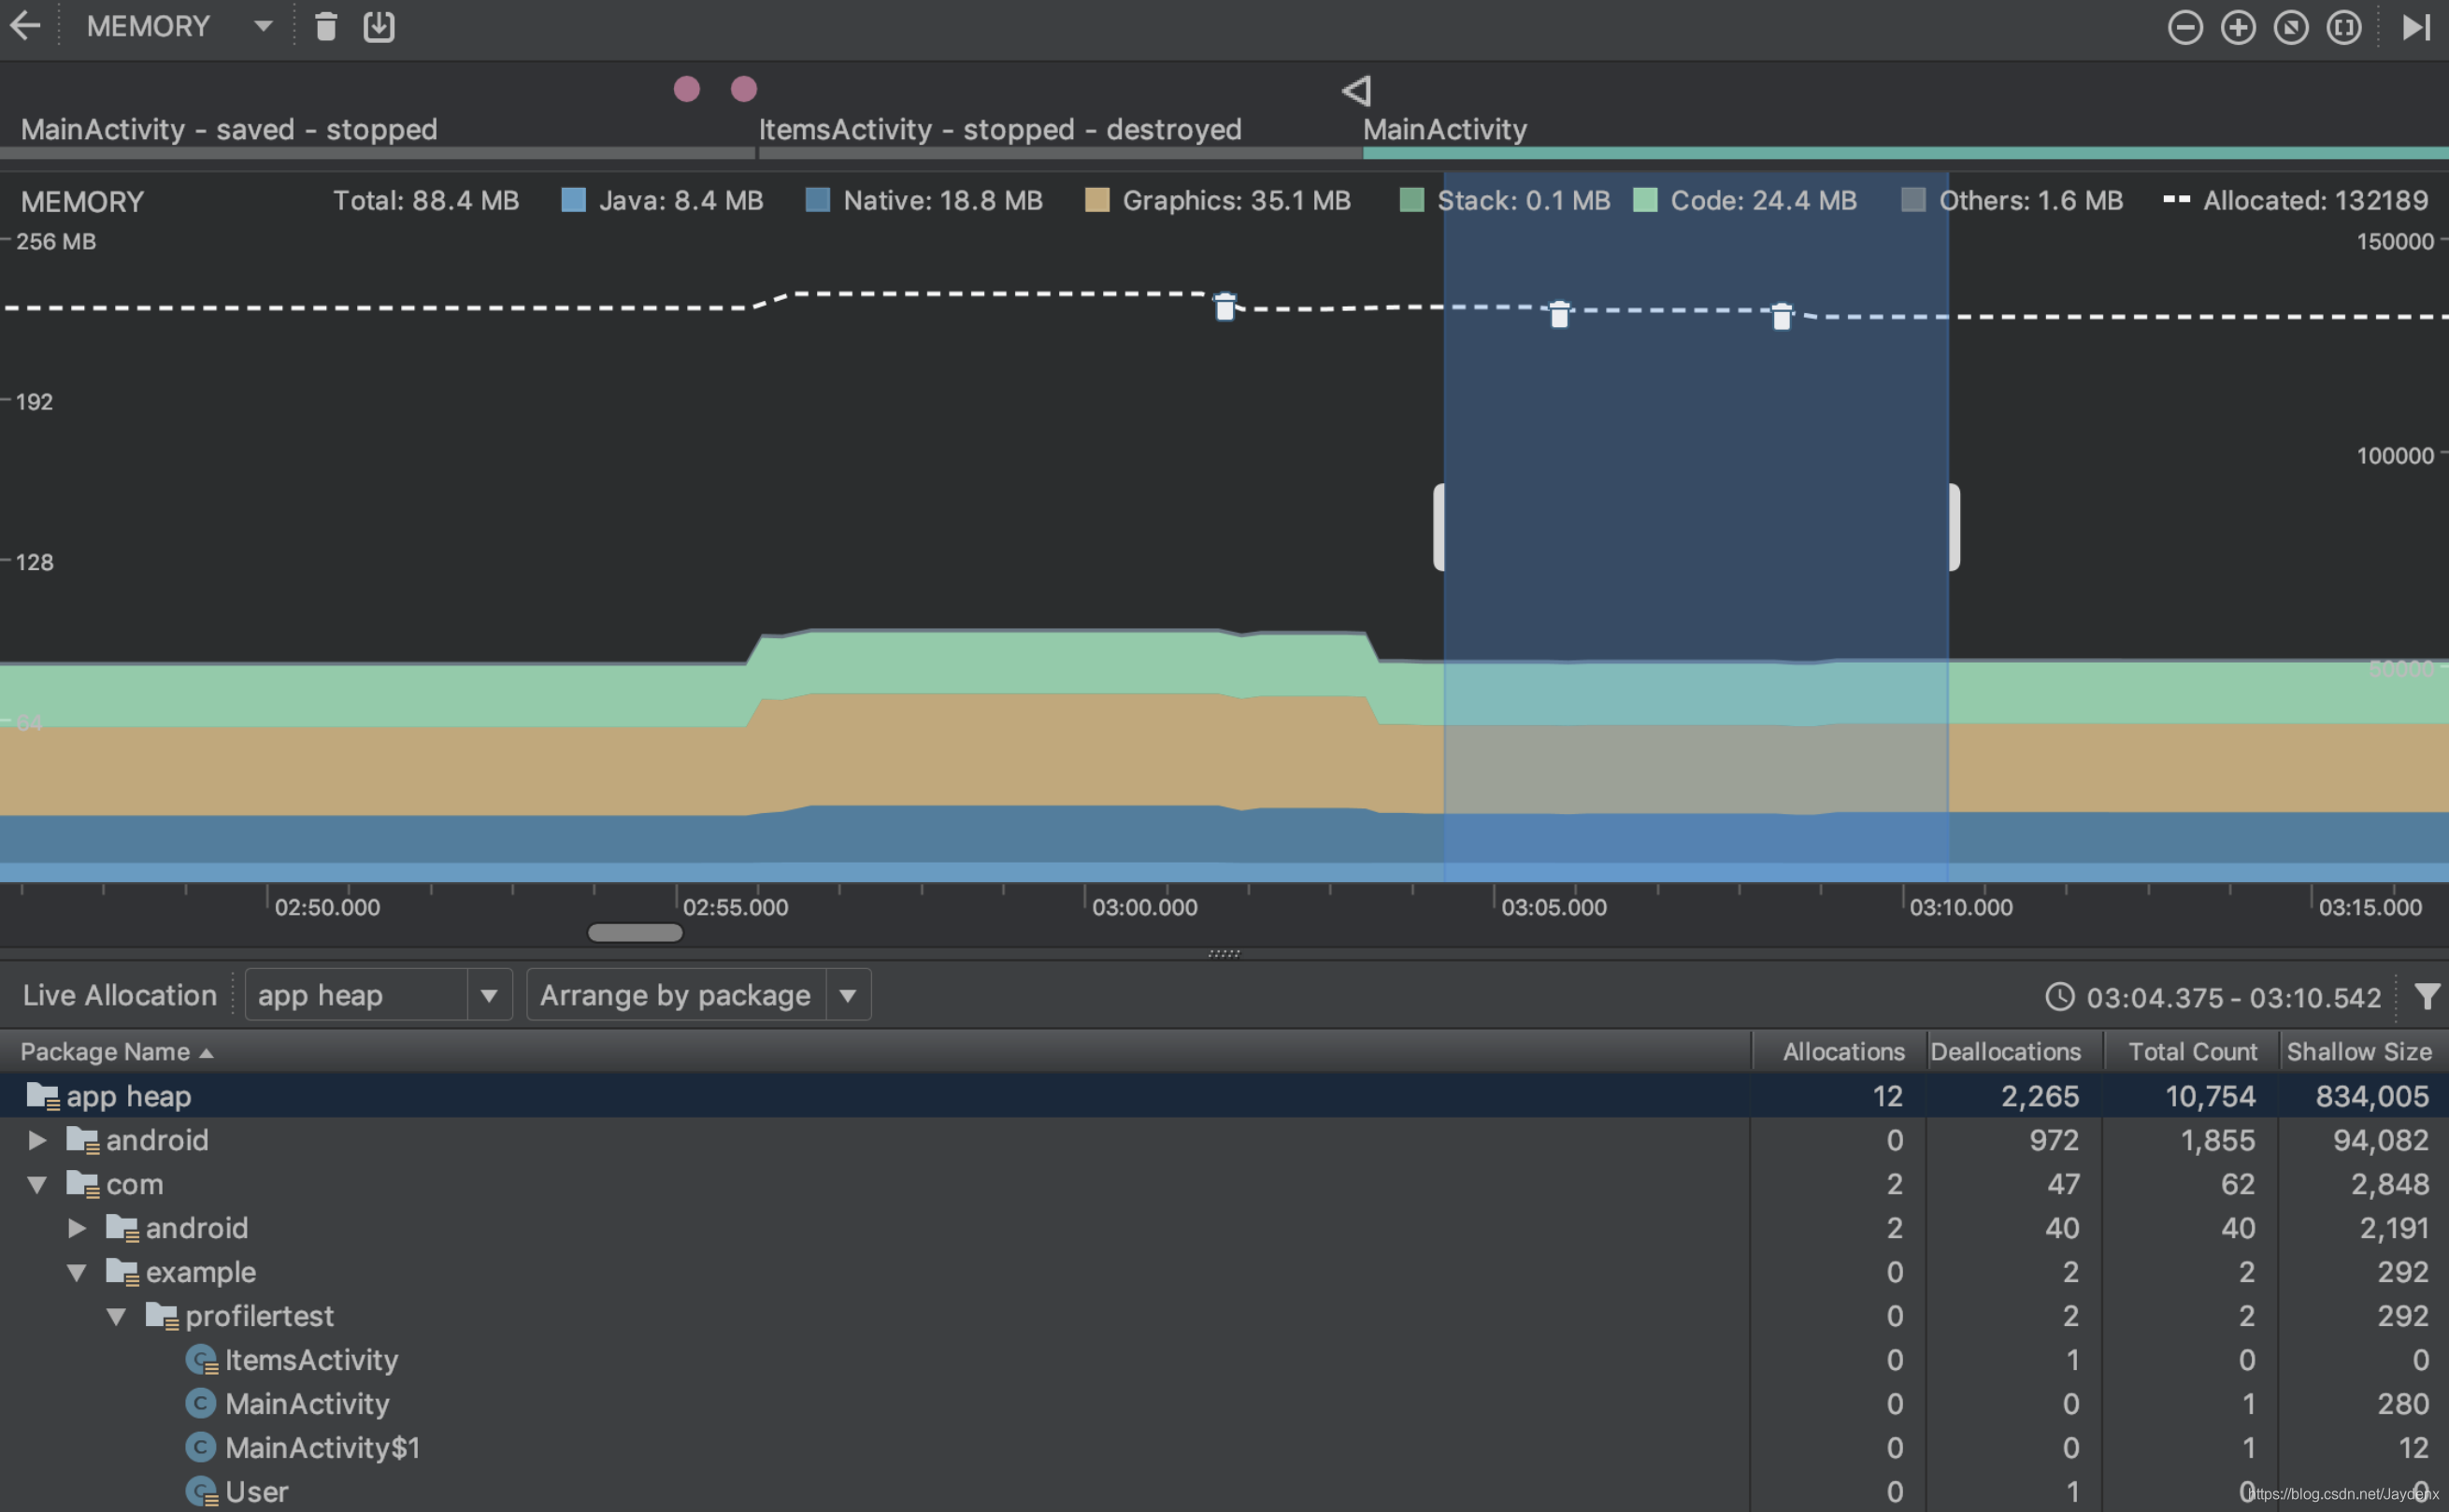2449x1512 pixels.
Task: Click the MainActivity$1 tree item
Action: tap(323, 1448)
